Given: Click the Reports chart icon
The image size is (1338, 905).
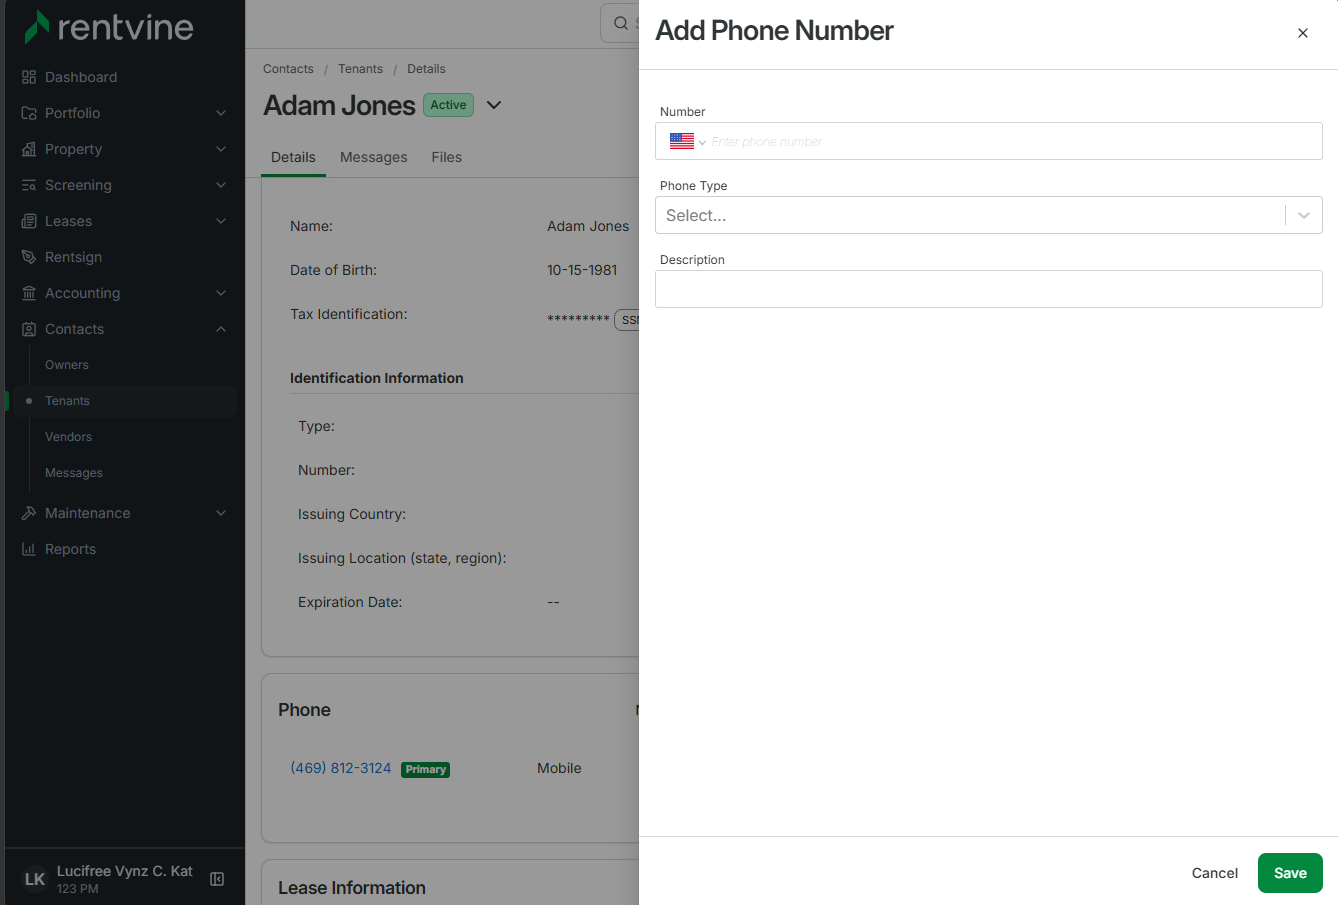Looking at the screenshot, I should coord(29,549).
